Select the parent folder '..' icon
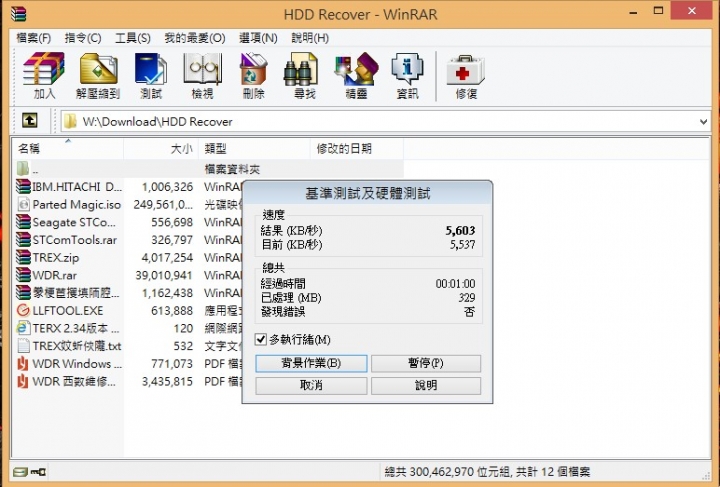Image resolution: width=720 pixels, height=487 pixels. click(23, 168)
